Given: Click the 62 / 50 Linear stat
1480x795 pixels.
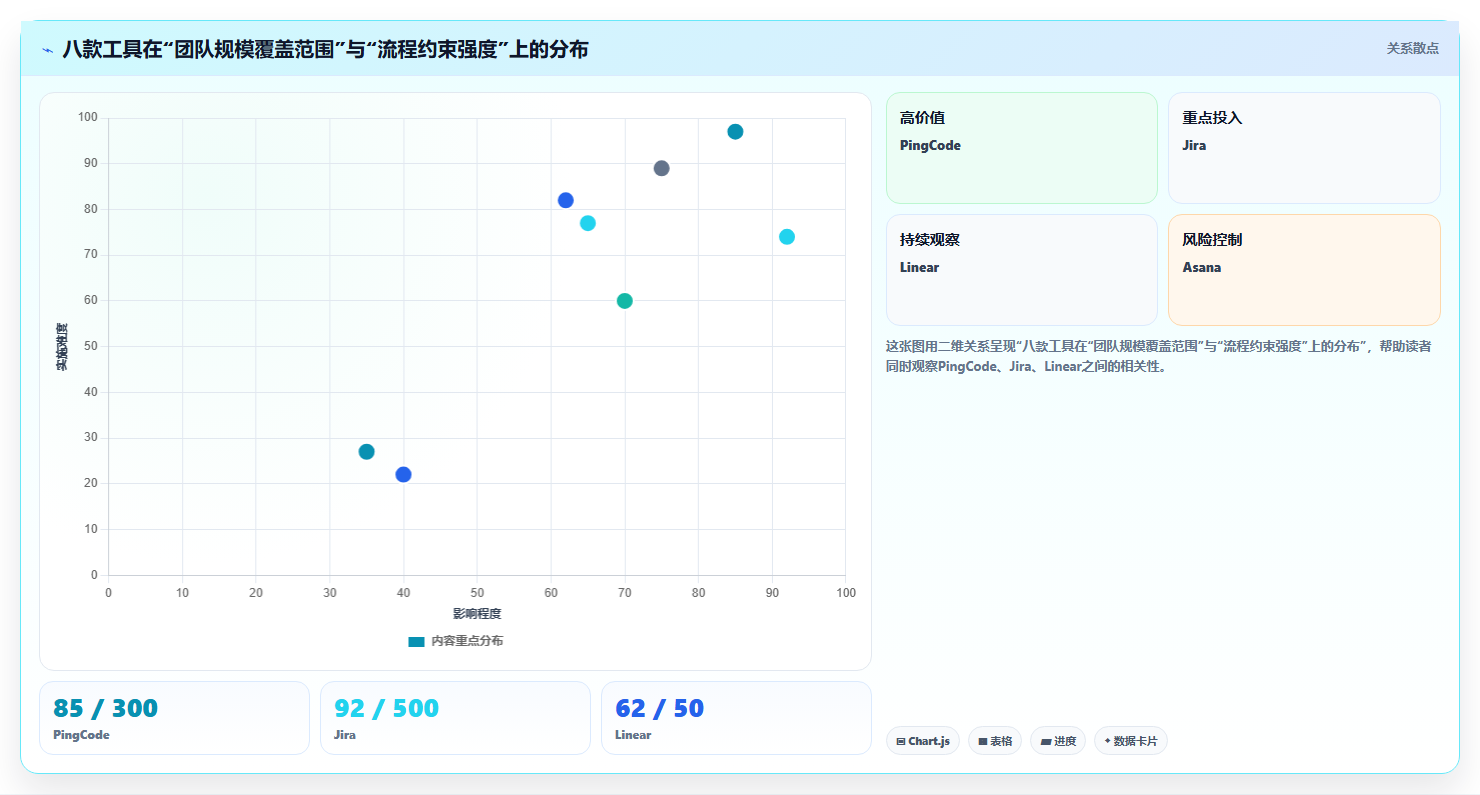Looking at the screenshot, I should [736, 718].
